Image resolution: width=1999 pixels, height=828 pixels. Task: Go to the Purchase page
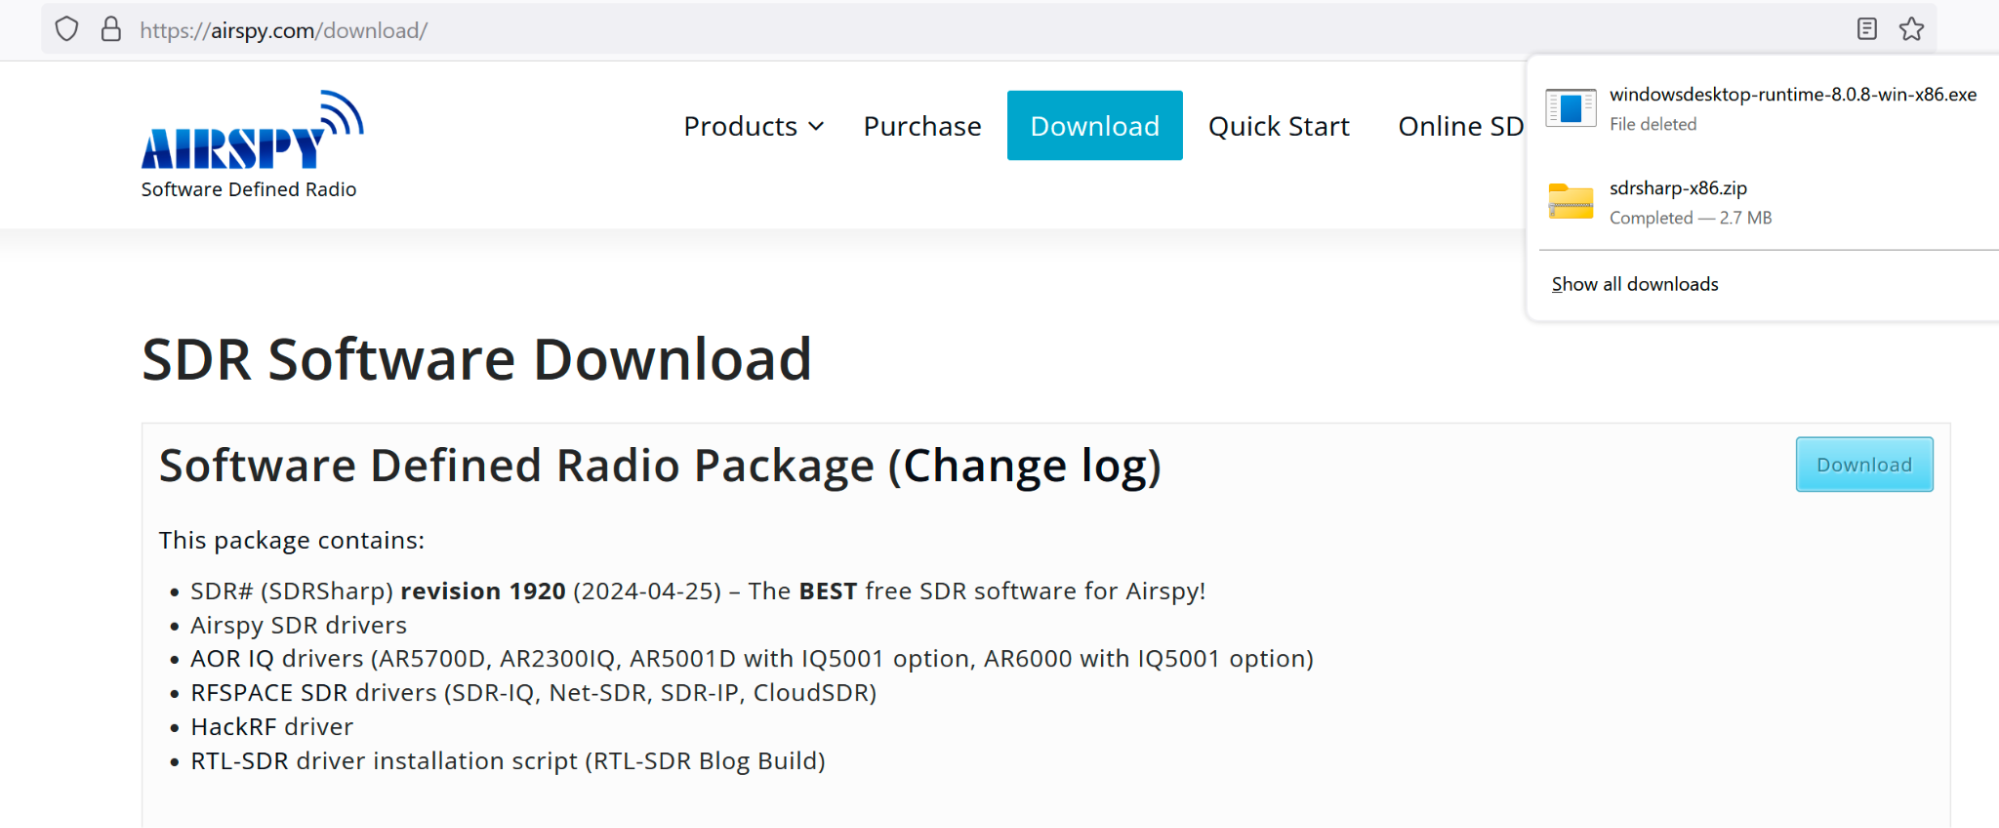(922, 127)
